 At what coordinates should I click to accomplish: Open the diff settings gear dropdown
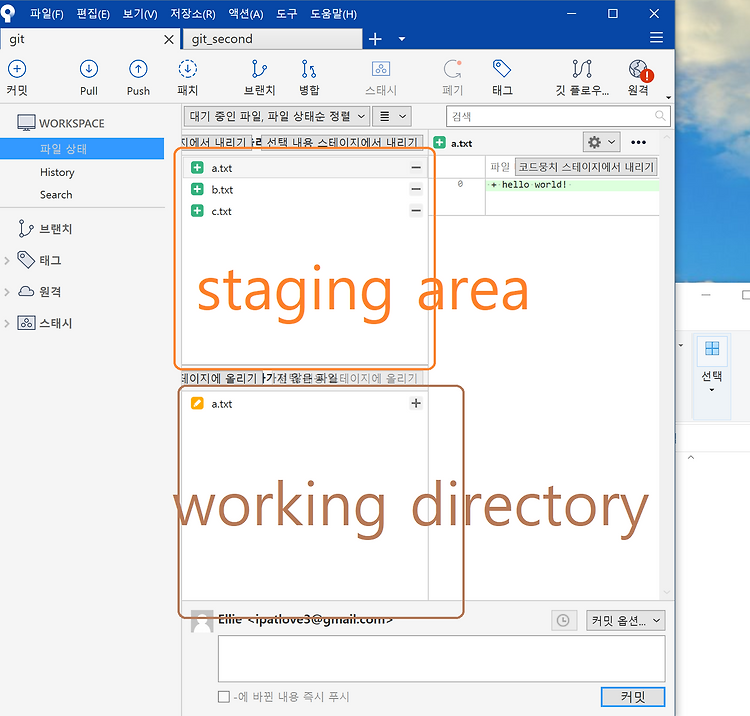click(602, 142)
